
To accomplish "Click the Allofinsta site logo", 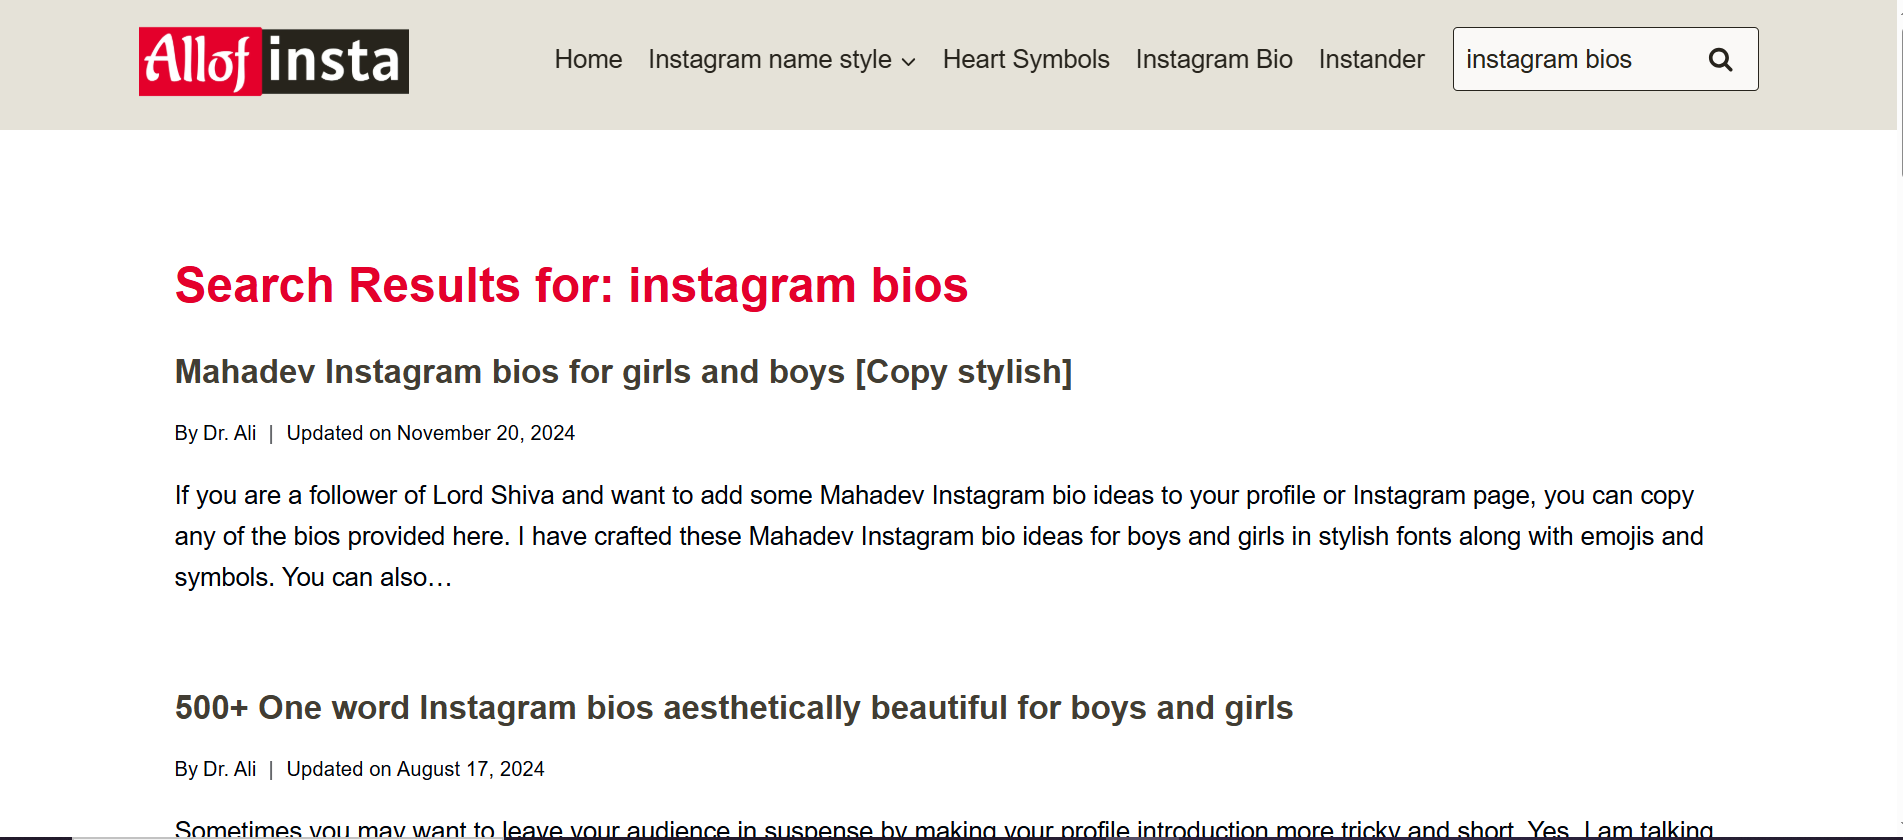I will click(273, 61).
